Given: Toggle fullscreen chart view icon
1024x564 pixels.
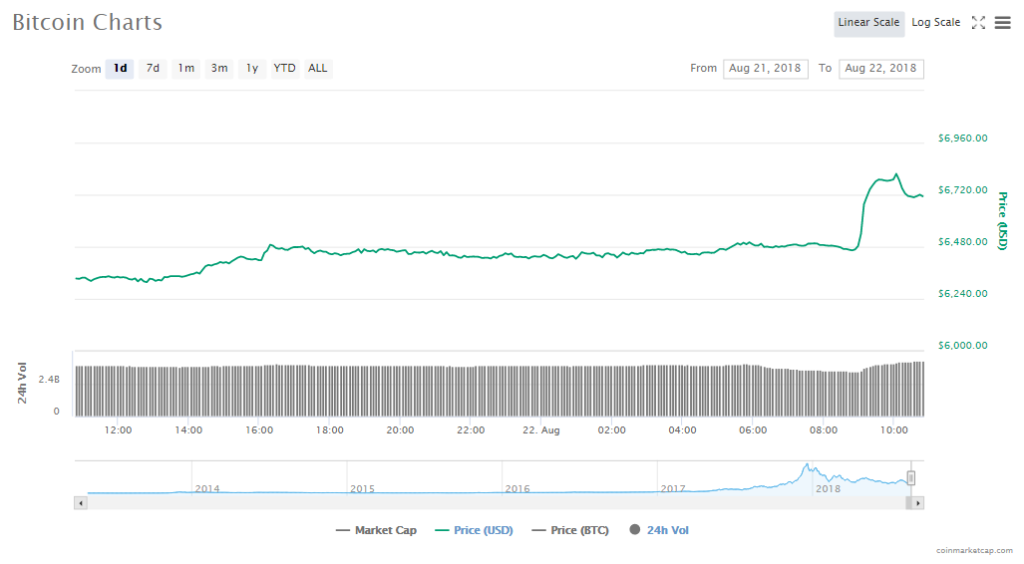Looking at the screenshot, I should coord(978,23).
